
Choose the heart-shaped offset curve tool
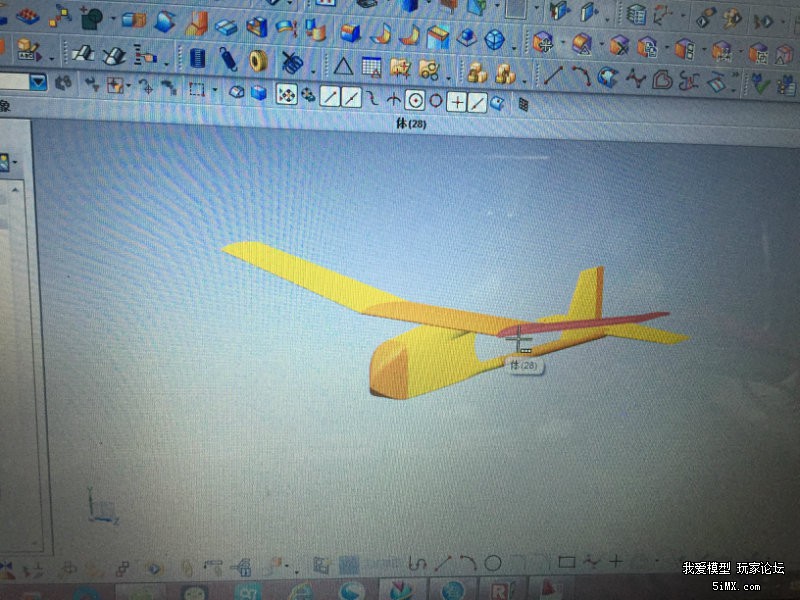662,80
